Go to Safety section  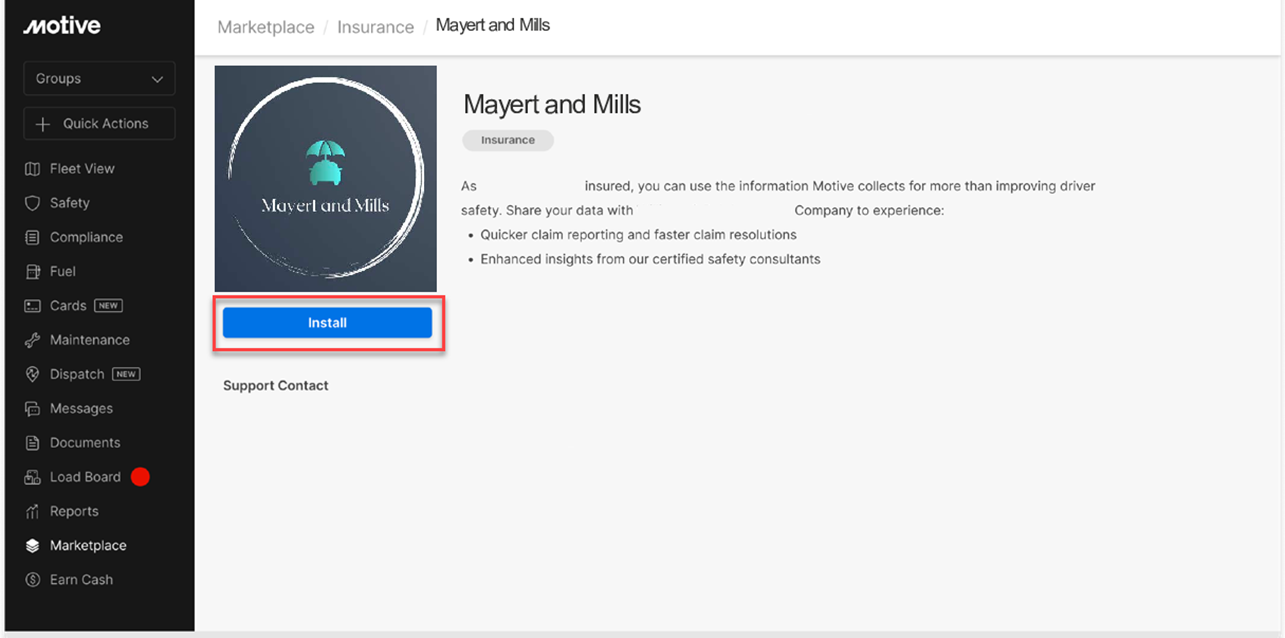70,203
